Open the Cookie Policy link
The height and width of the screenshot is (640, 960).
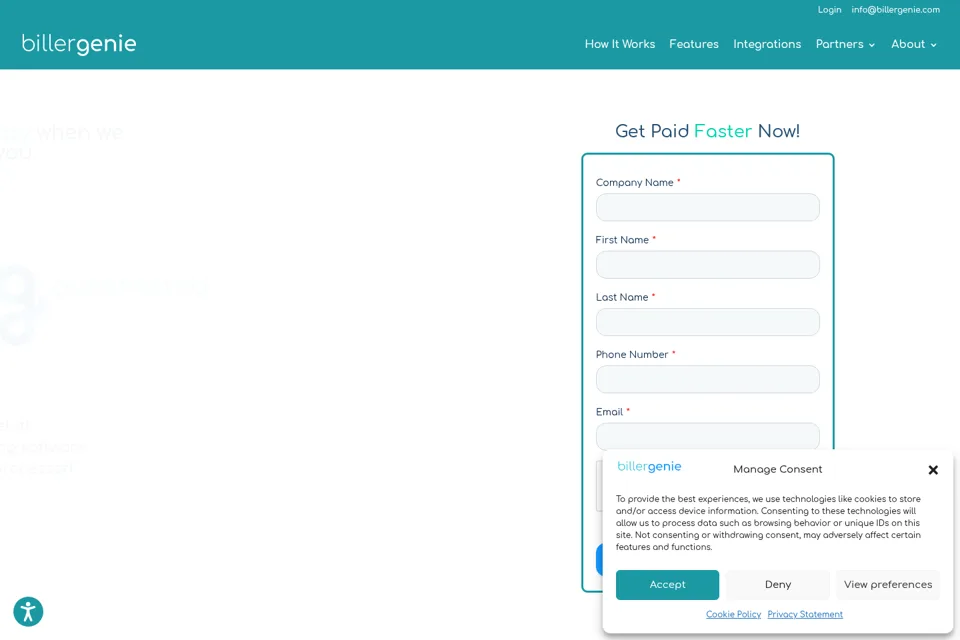[x=733, y=614]
